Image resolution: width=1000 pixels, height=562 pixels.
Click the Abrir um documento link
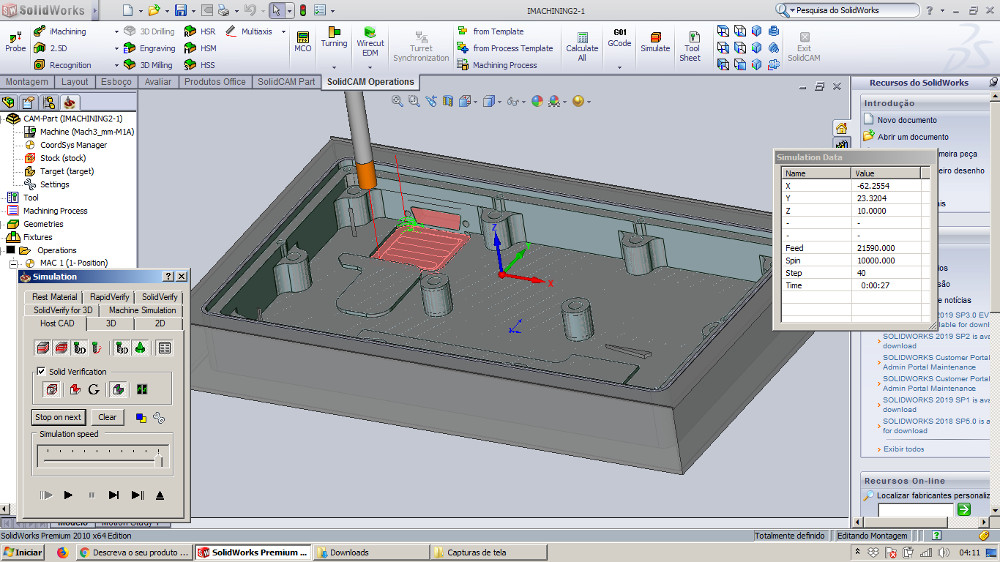tap(913, 137)
